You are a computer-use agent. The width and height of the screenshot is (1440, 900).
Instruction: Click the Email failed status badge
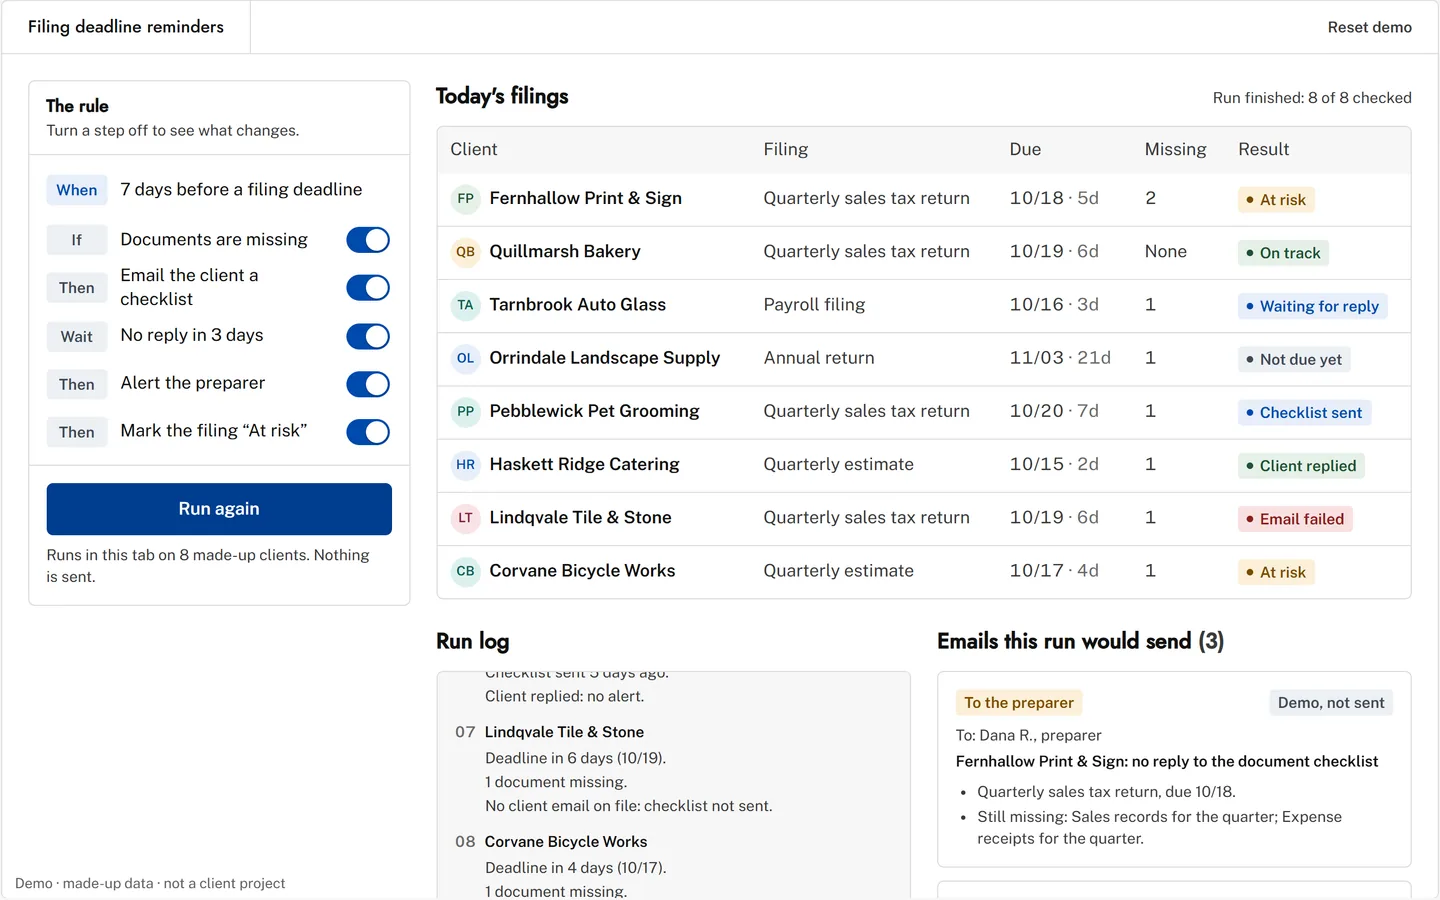(1295, 519)
